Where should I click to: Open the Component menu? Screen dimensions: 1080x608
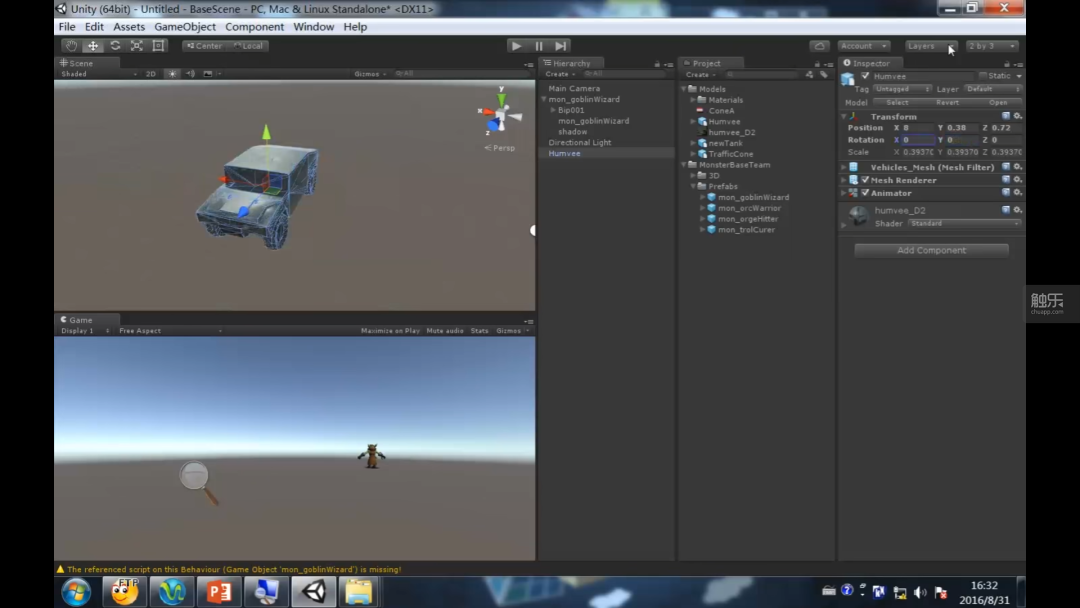click(x=254, y=27)
